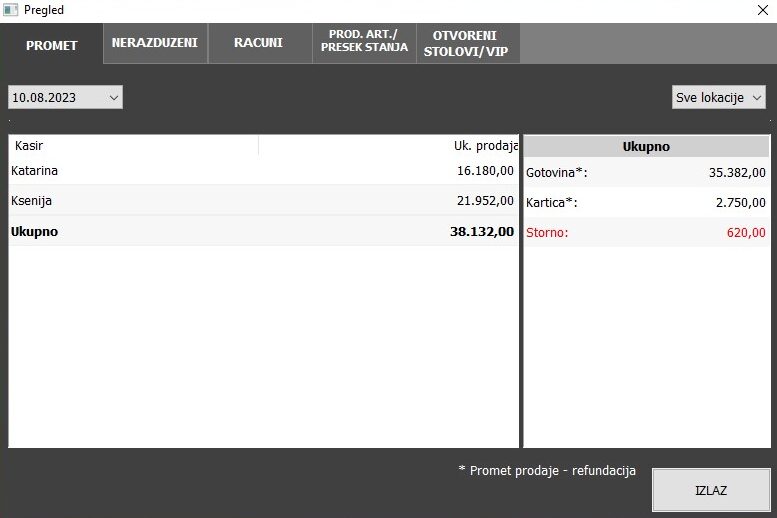This screenshot has width=777, height=518.
Task: Click the Ukupno header in right panel
Action: coord(646,146)
